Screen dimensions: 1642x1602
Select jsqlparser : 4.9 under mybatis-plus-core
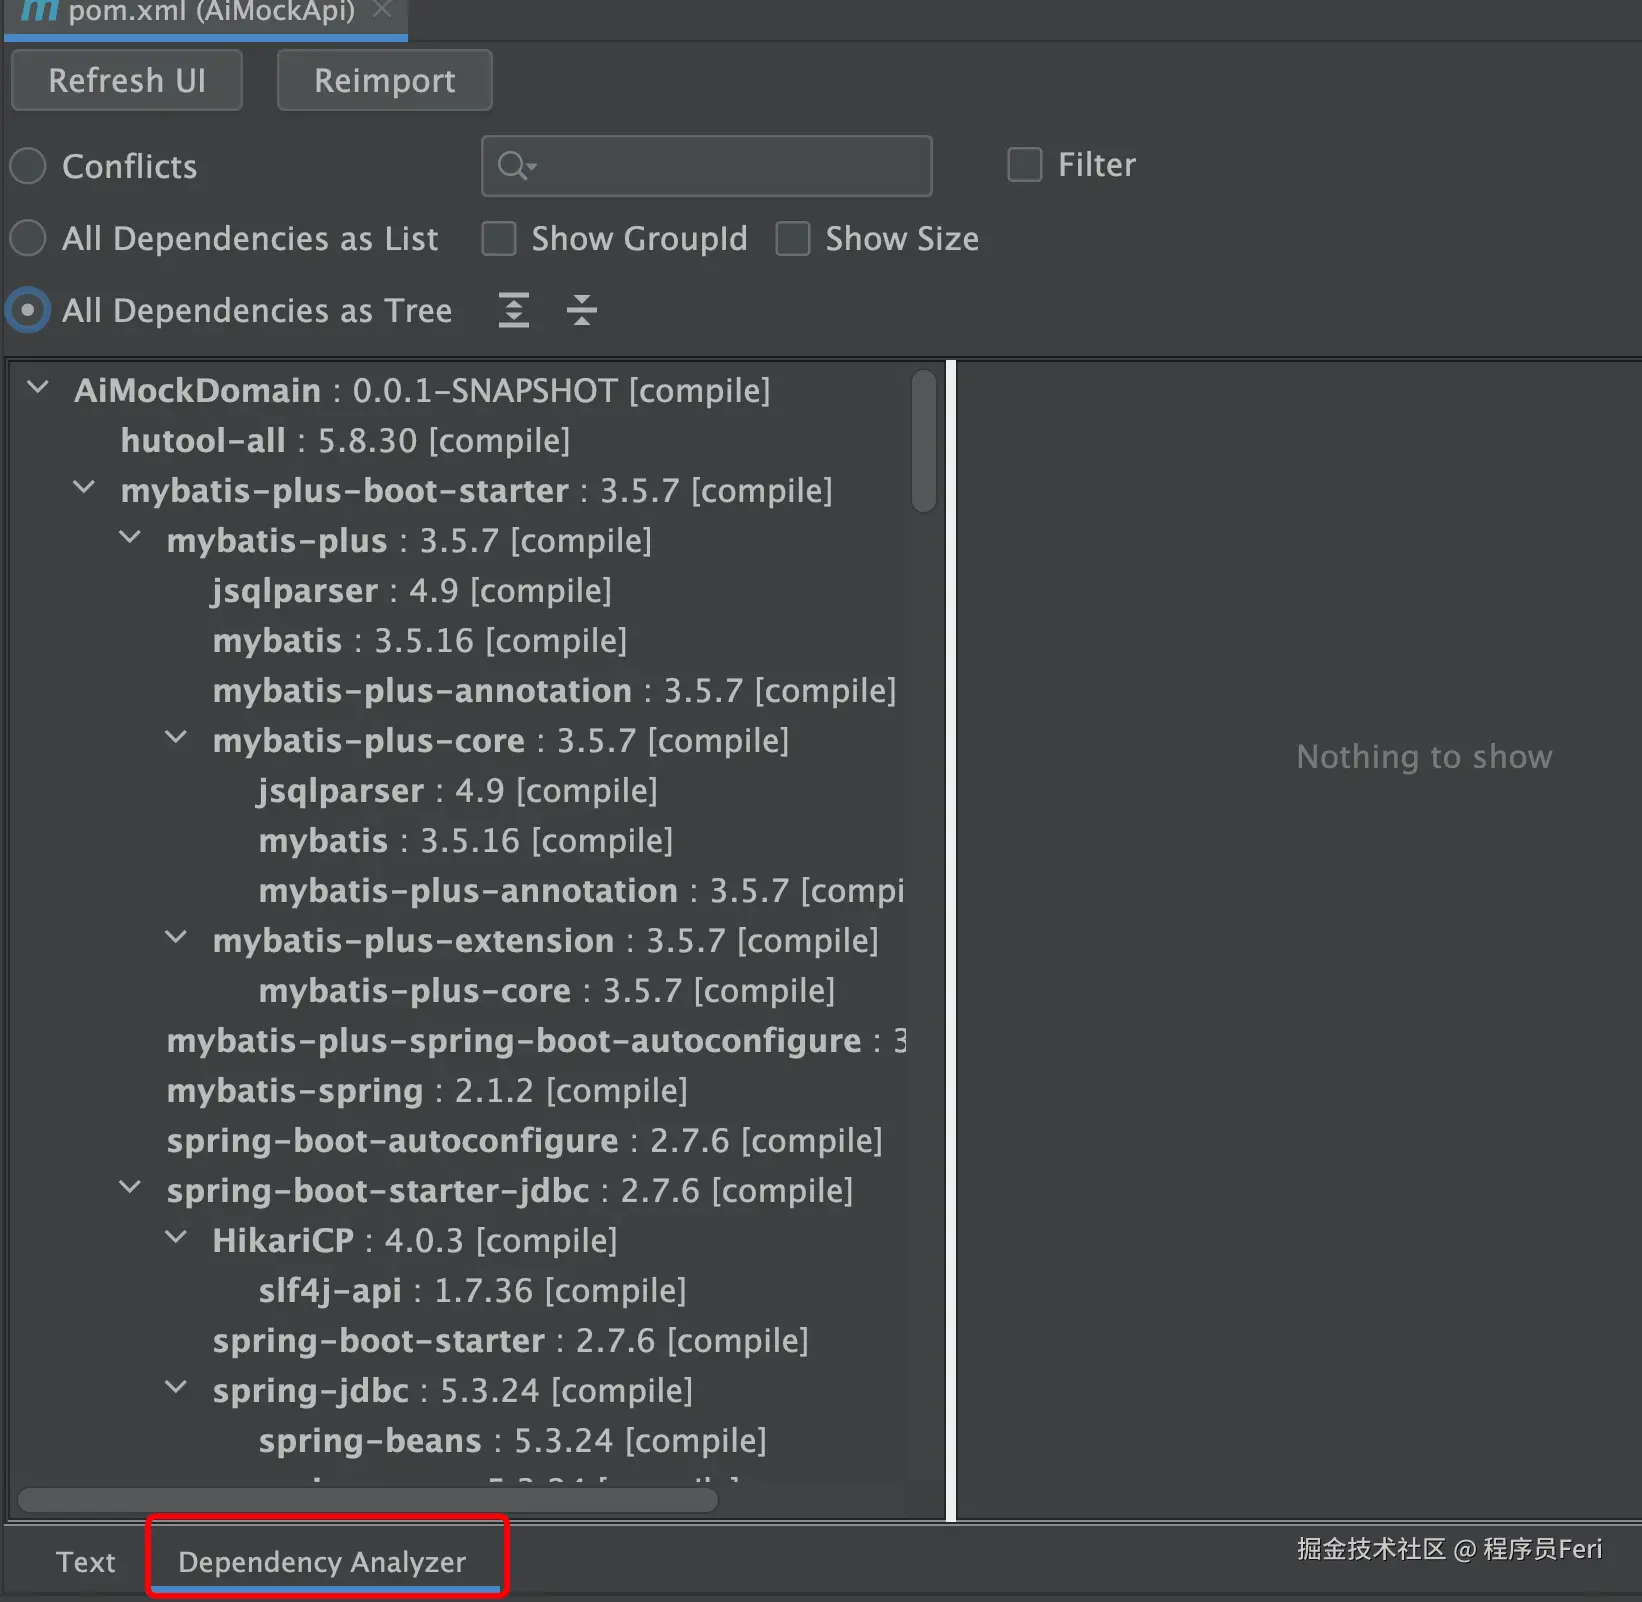coord(457,791)
